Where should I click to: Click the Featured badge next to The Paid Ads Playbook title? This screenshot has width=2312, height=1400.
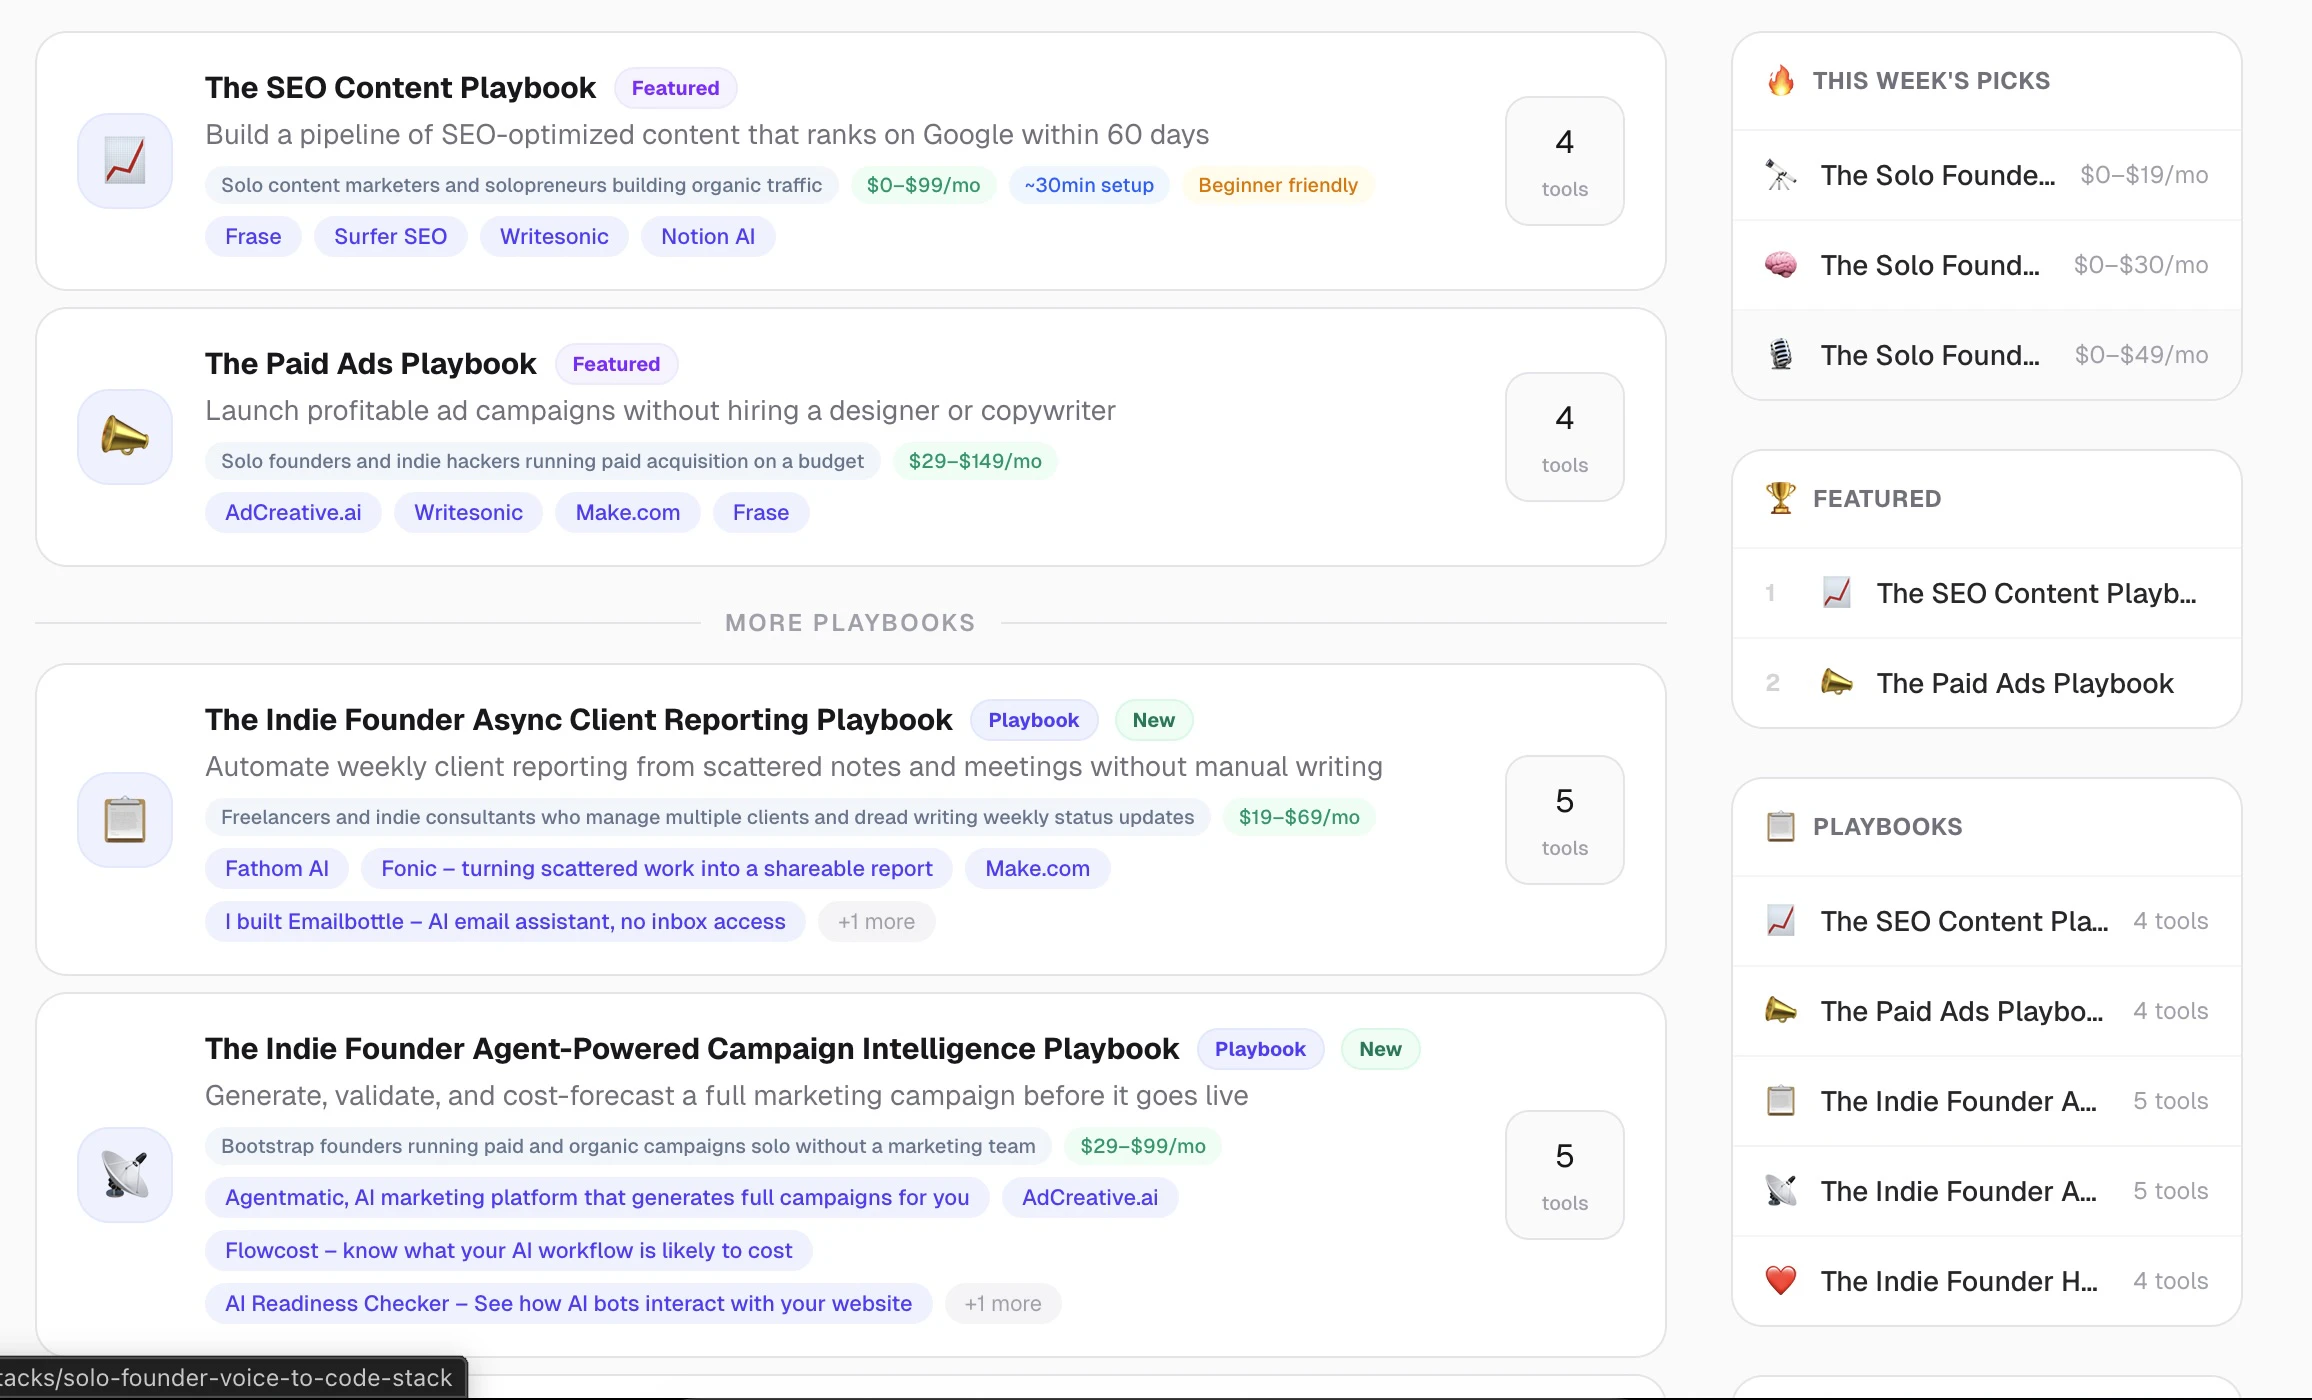click(615, 363)
